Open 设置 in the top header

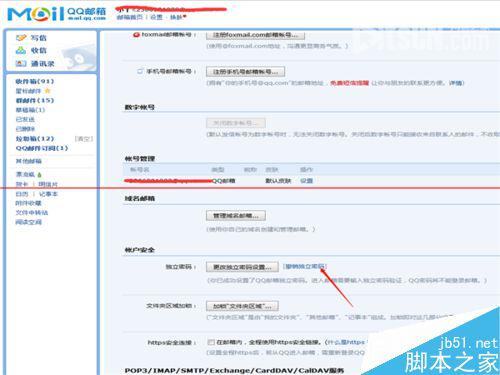(156, 17)
